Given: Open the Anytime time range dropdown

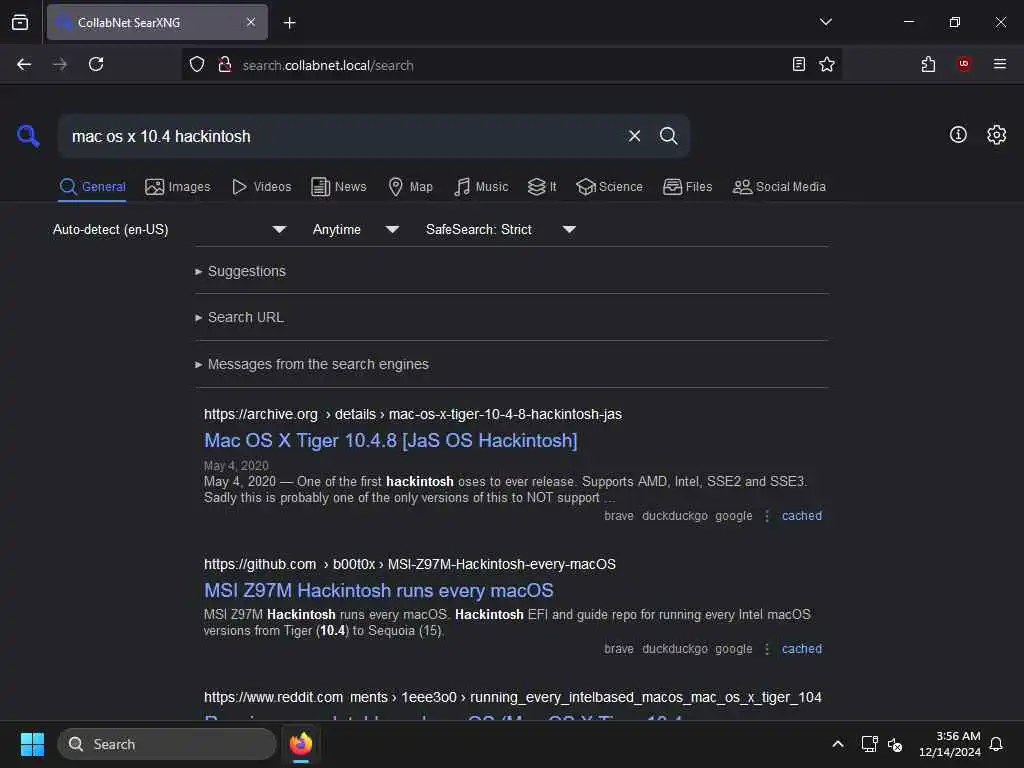Looking at the screenshot, I should (x=355, y=229).
